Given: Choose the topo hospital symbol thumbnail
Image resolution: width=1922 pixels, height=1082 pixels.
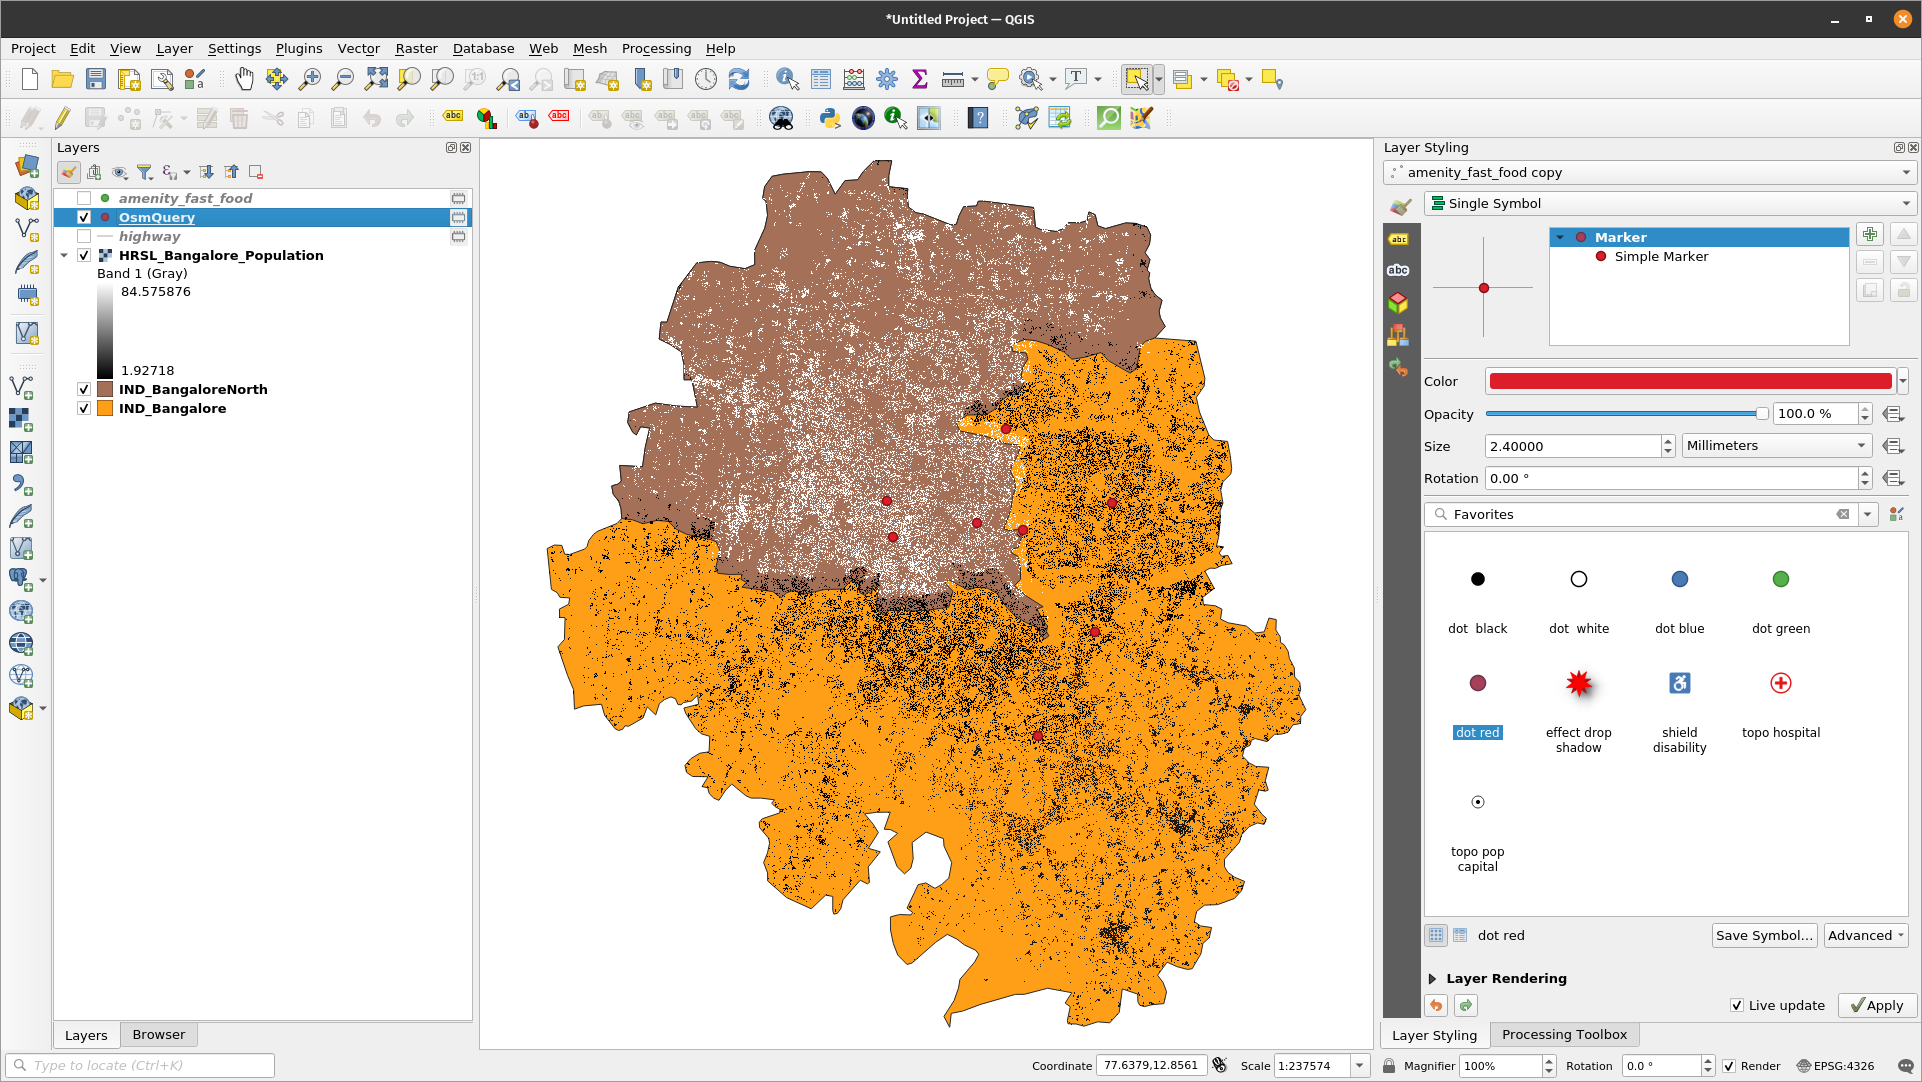Looking at the screenshot, I should point(1780,683).
